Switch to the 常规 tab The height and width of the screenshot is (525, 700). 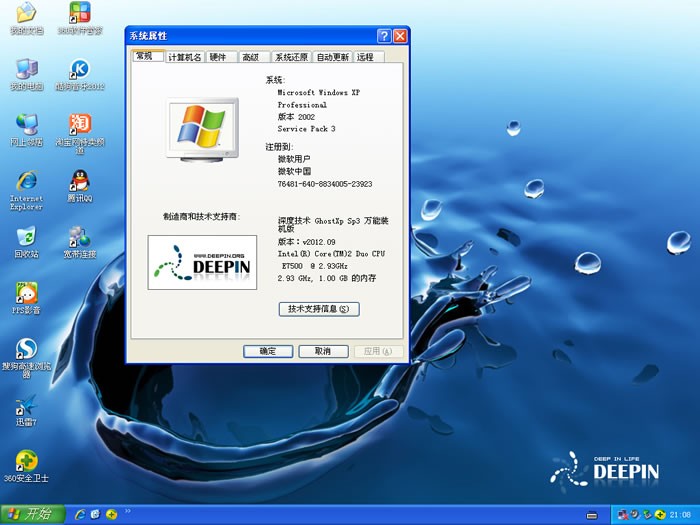point(148,56)
